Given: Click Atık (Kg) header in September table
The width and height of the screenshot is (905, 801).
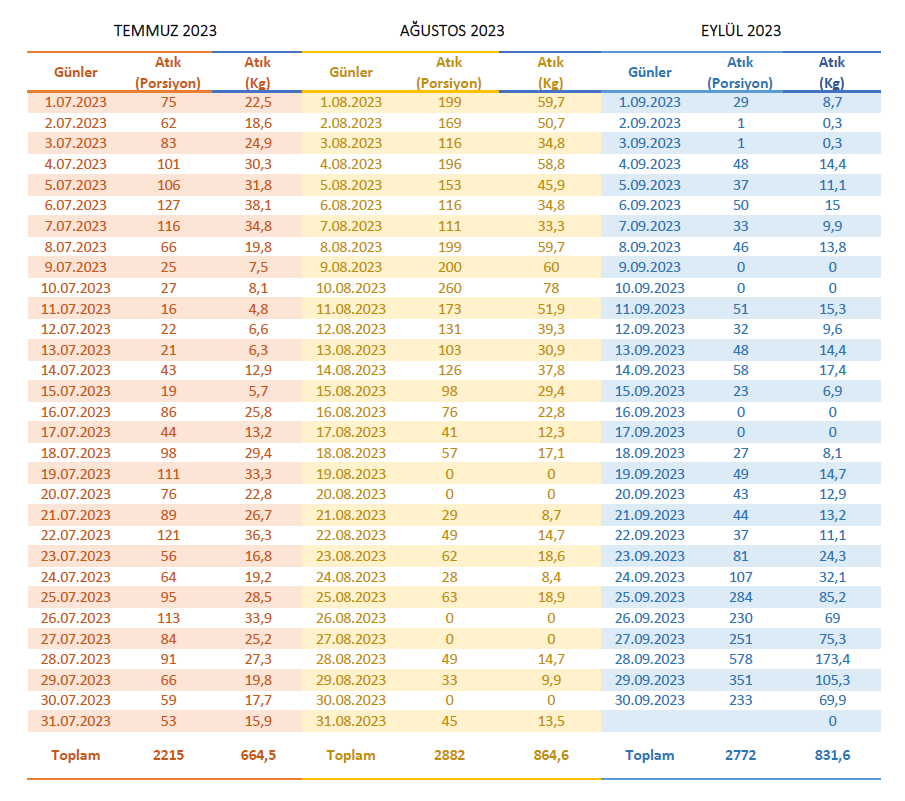Looking at the screenshot, I should click(831, 72).
